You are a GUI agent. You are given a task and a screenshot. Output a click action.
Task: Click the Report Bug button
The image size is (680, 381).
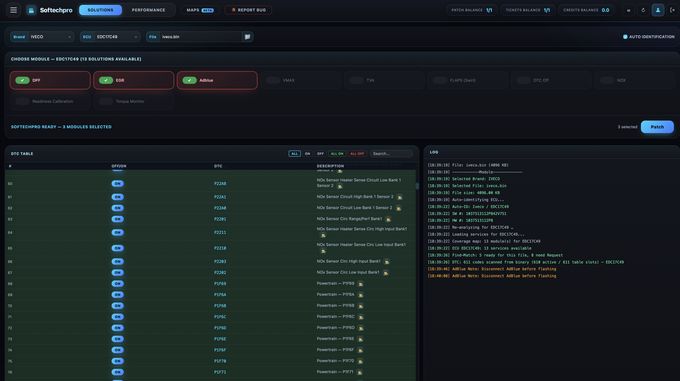coord(248,10)
